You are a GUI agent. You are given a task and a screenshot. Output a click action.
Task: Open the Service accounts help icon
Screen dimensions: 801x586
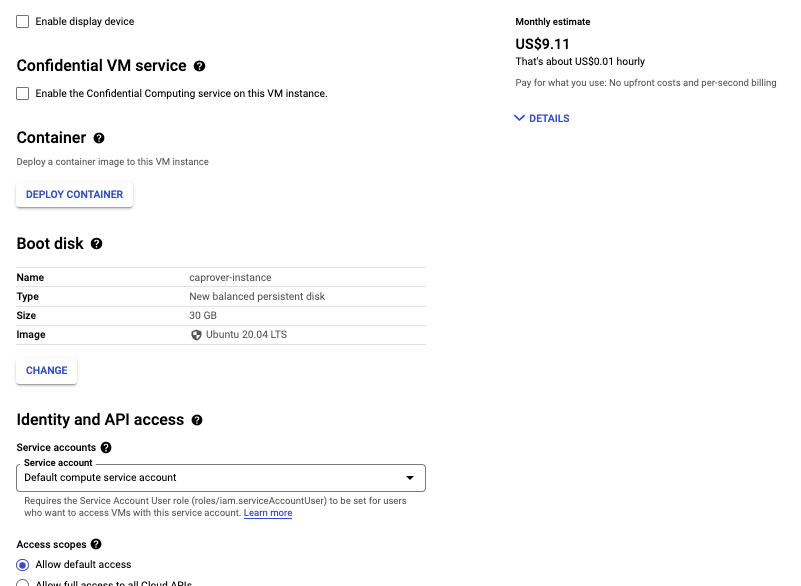tap(106, 447)
